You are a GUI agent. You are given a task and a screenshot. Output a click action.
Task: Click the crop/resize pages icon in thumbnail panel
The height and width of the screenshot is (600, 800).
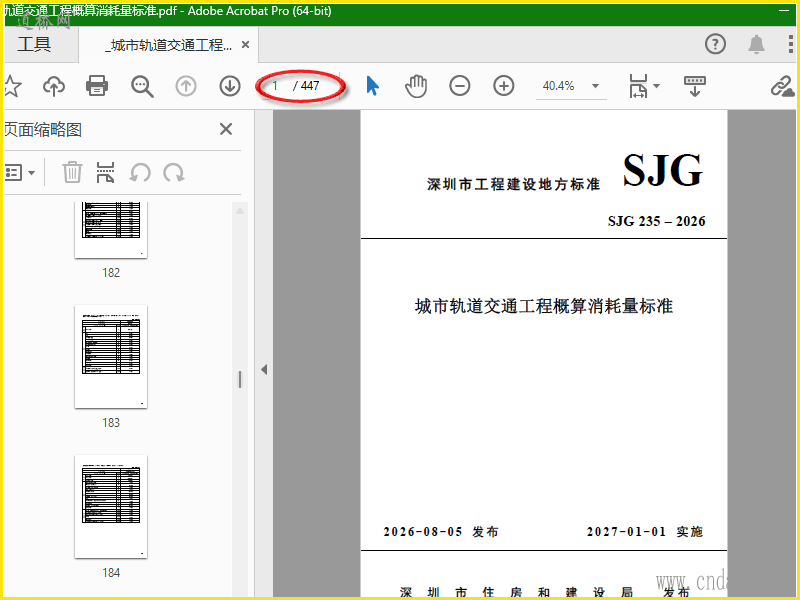click(105, 172)
